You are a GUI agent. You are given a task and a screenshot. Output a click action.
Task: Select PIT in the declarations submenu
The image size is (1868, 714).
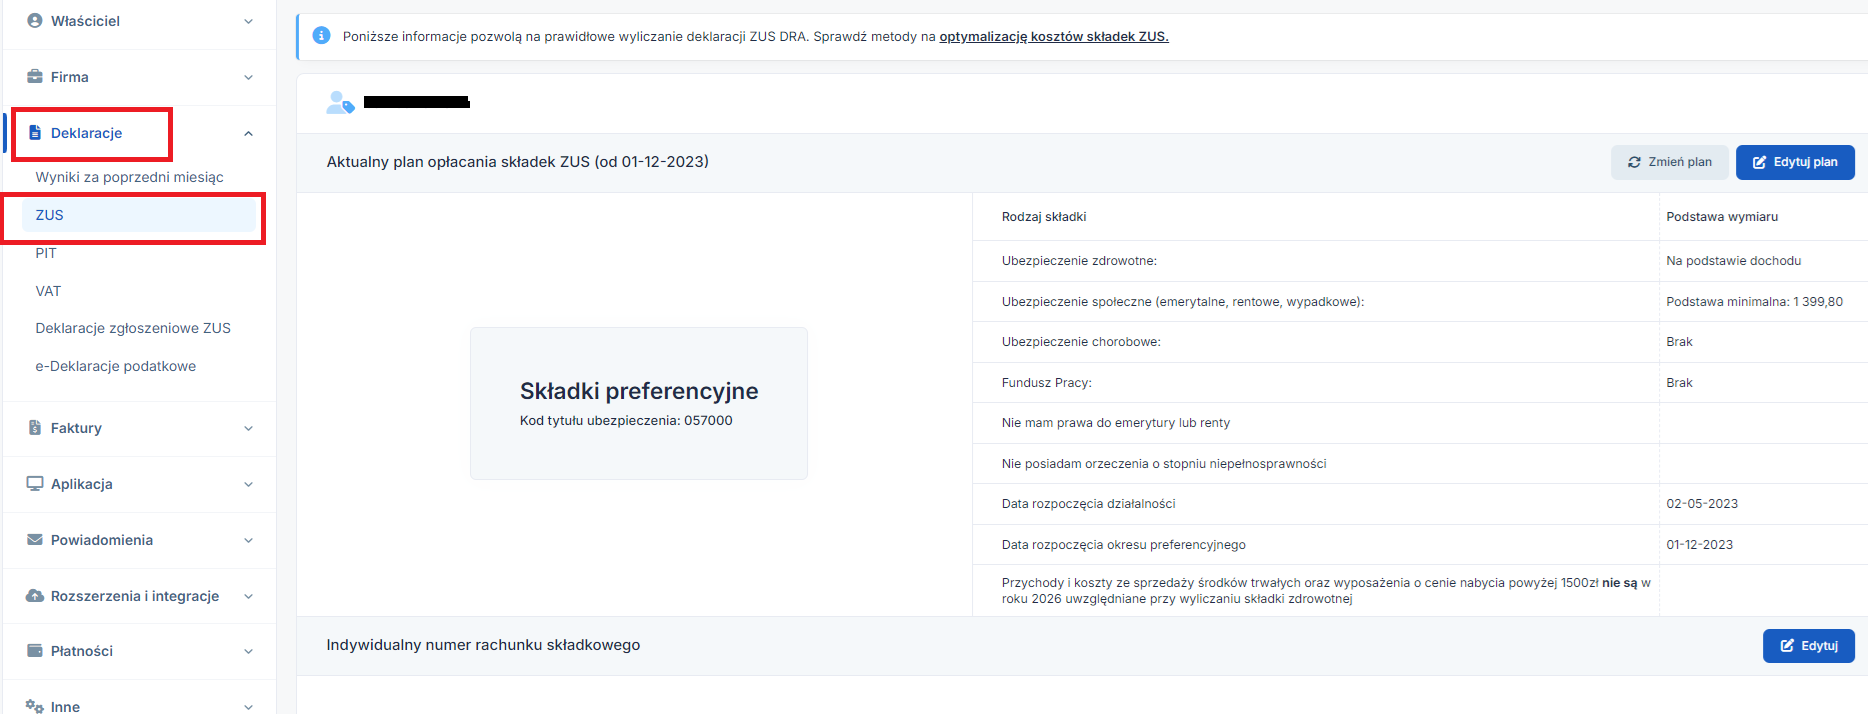46,253
